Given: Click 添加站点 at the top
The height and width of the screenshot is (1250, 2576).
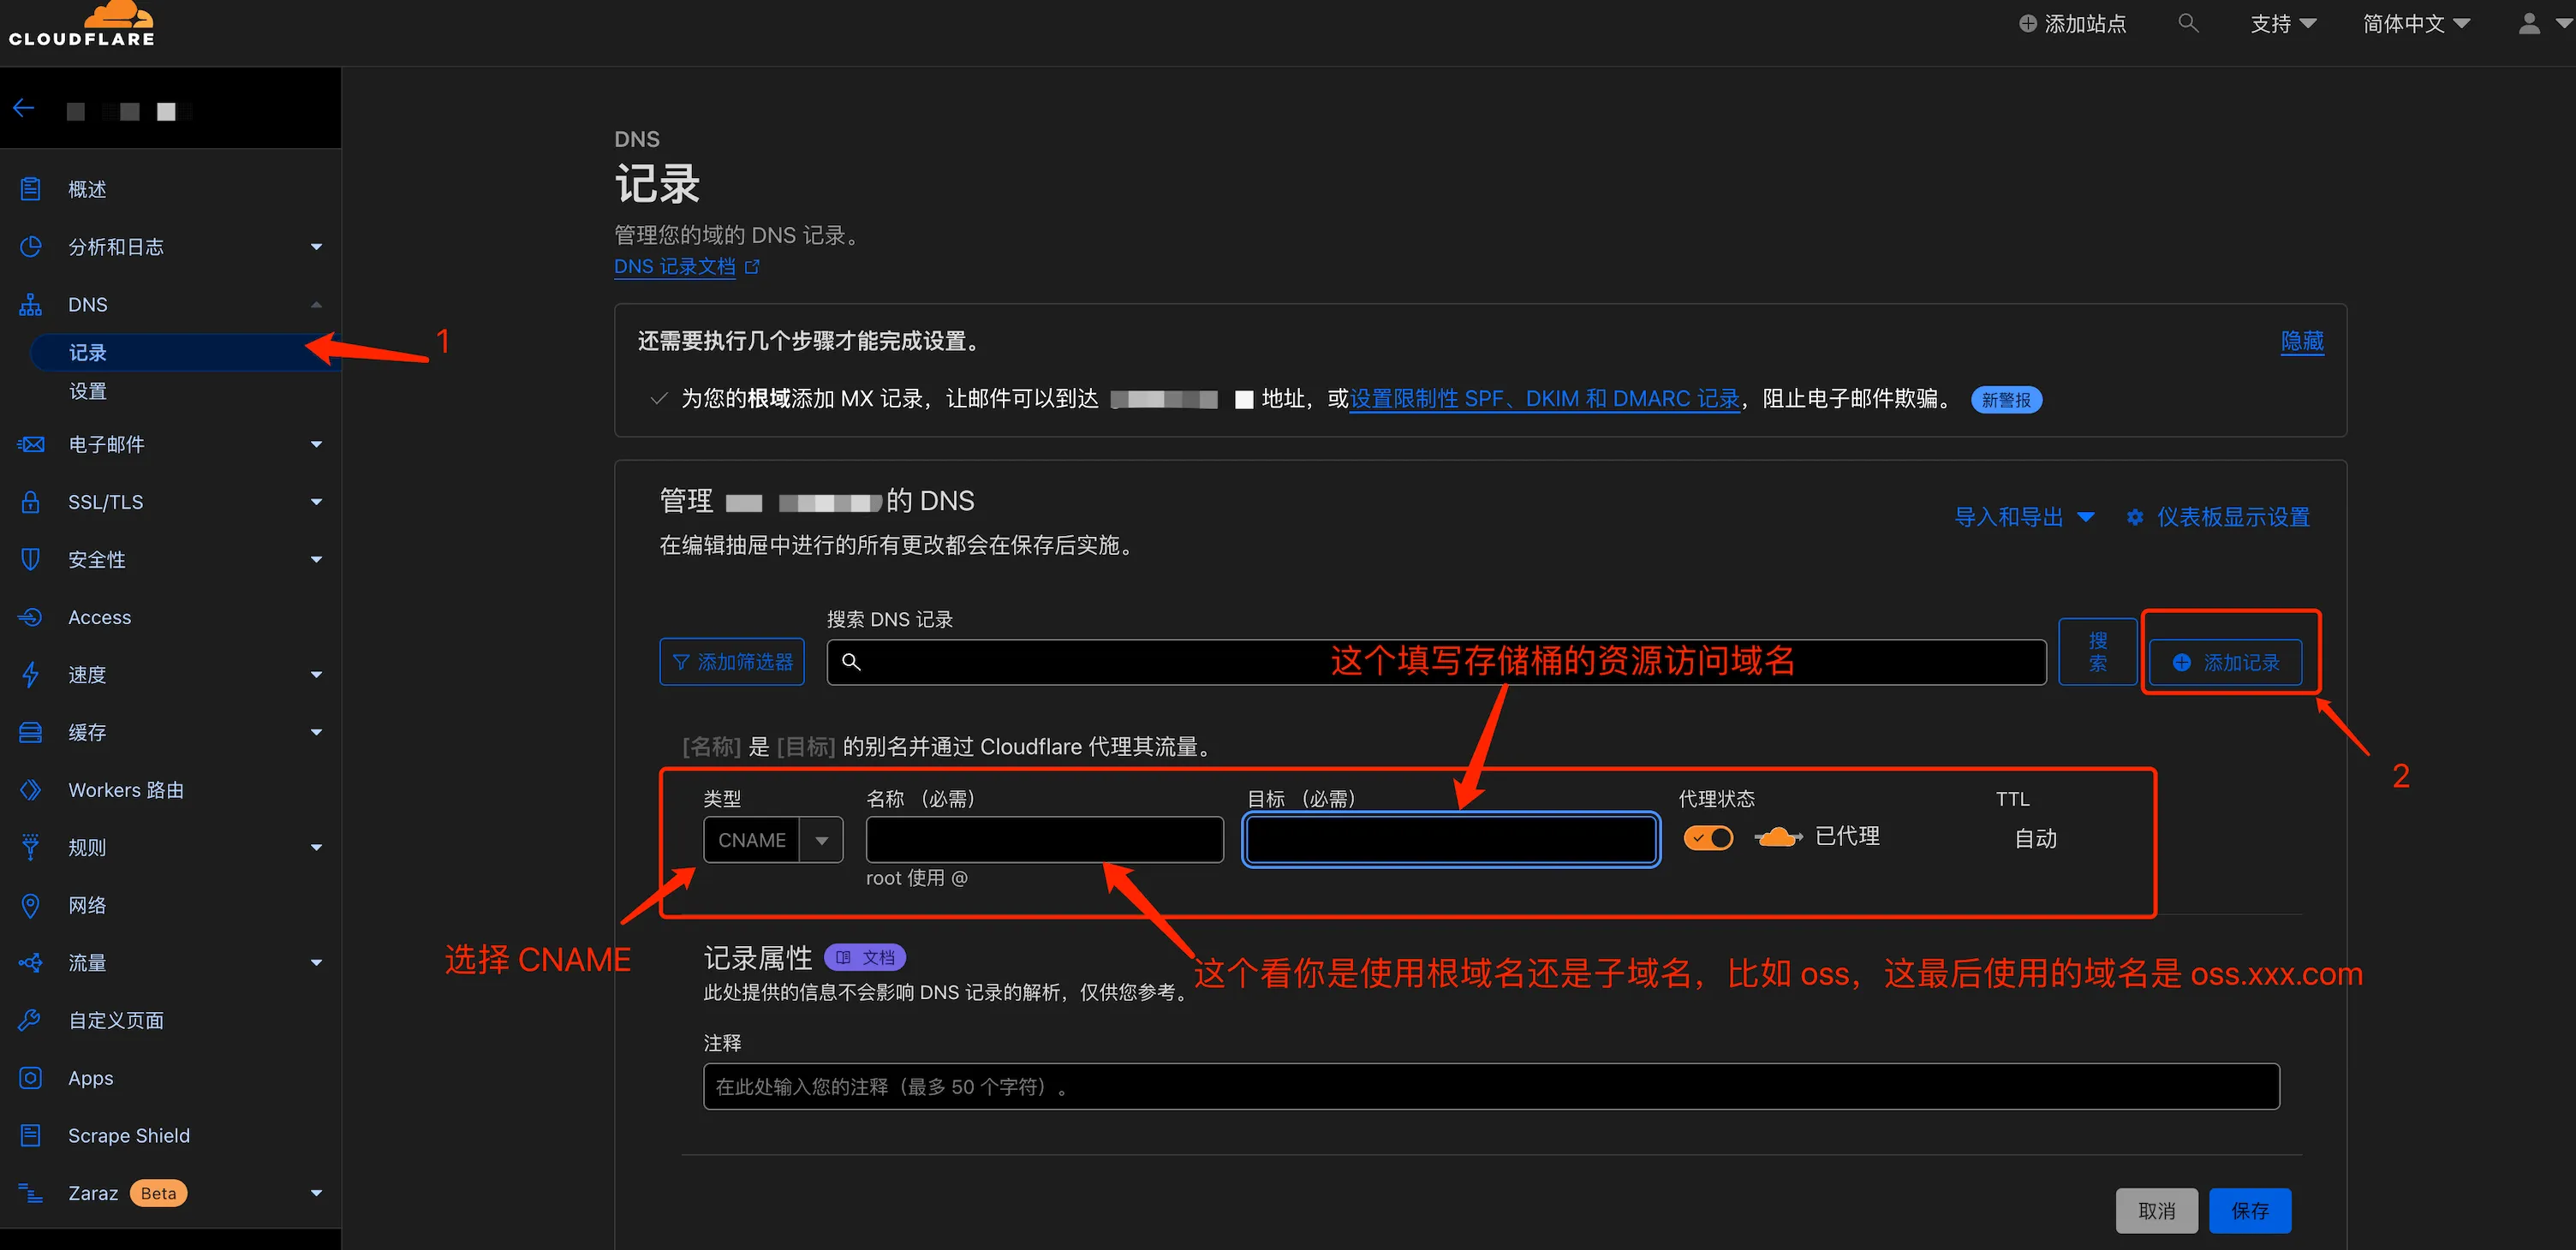Looking at the screenshot, I should coord(2072,24).
